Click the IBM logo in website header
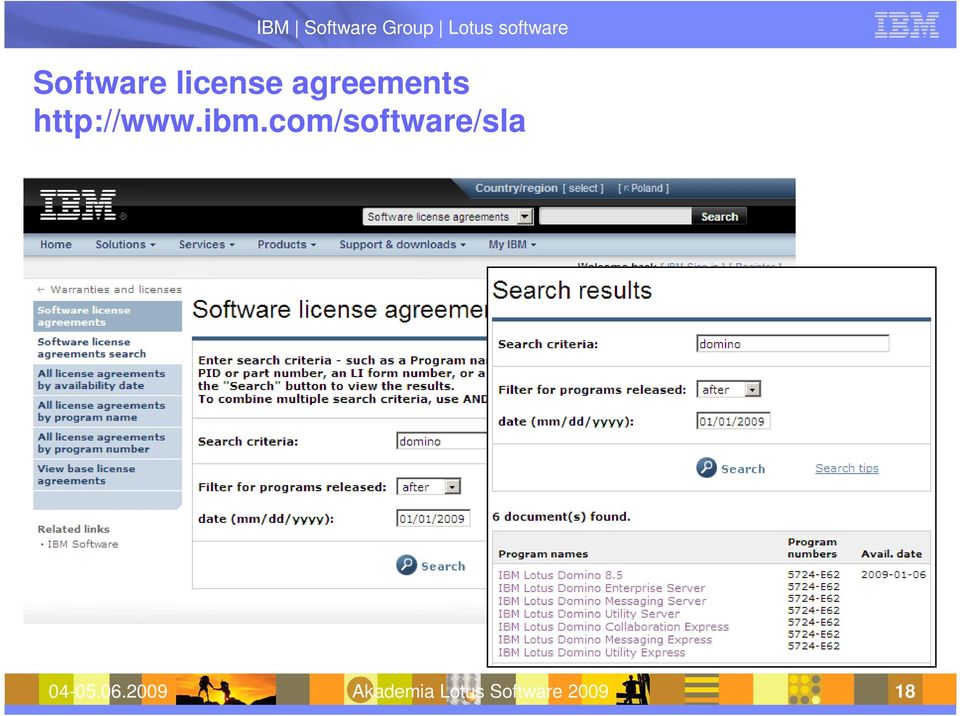Viewport: 960px width, 716px height. 78,205
